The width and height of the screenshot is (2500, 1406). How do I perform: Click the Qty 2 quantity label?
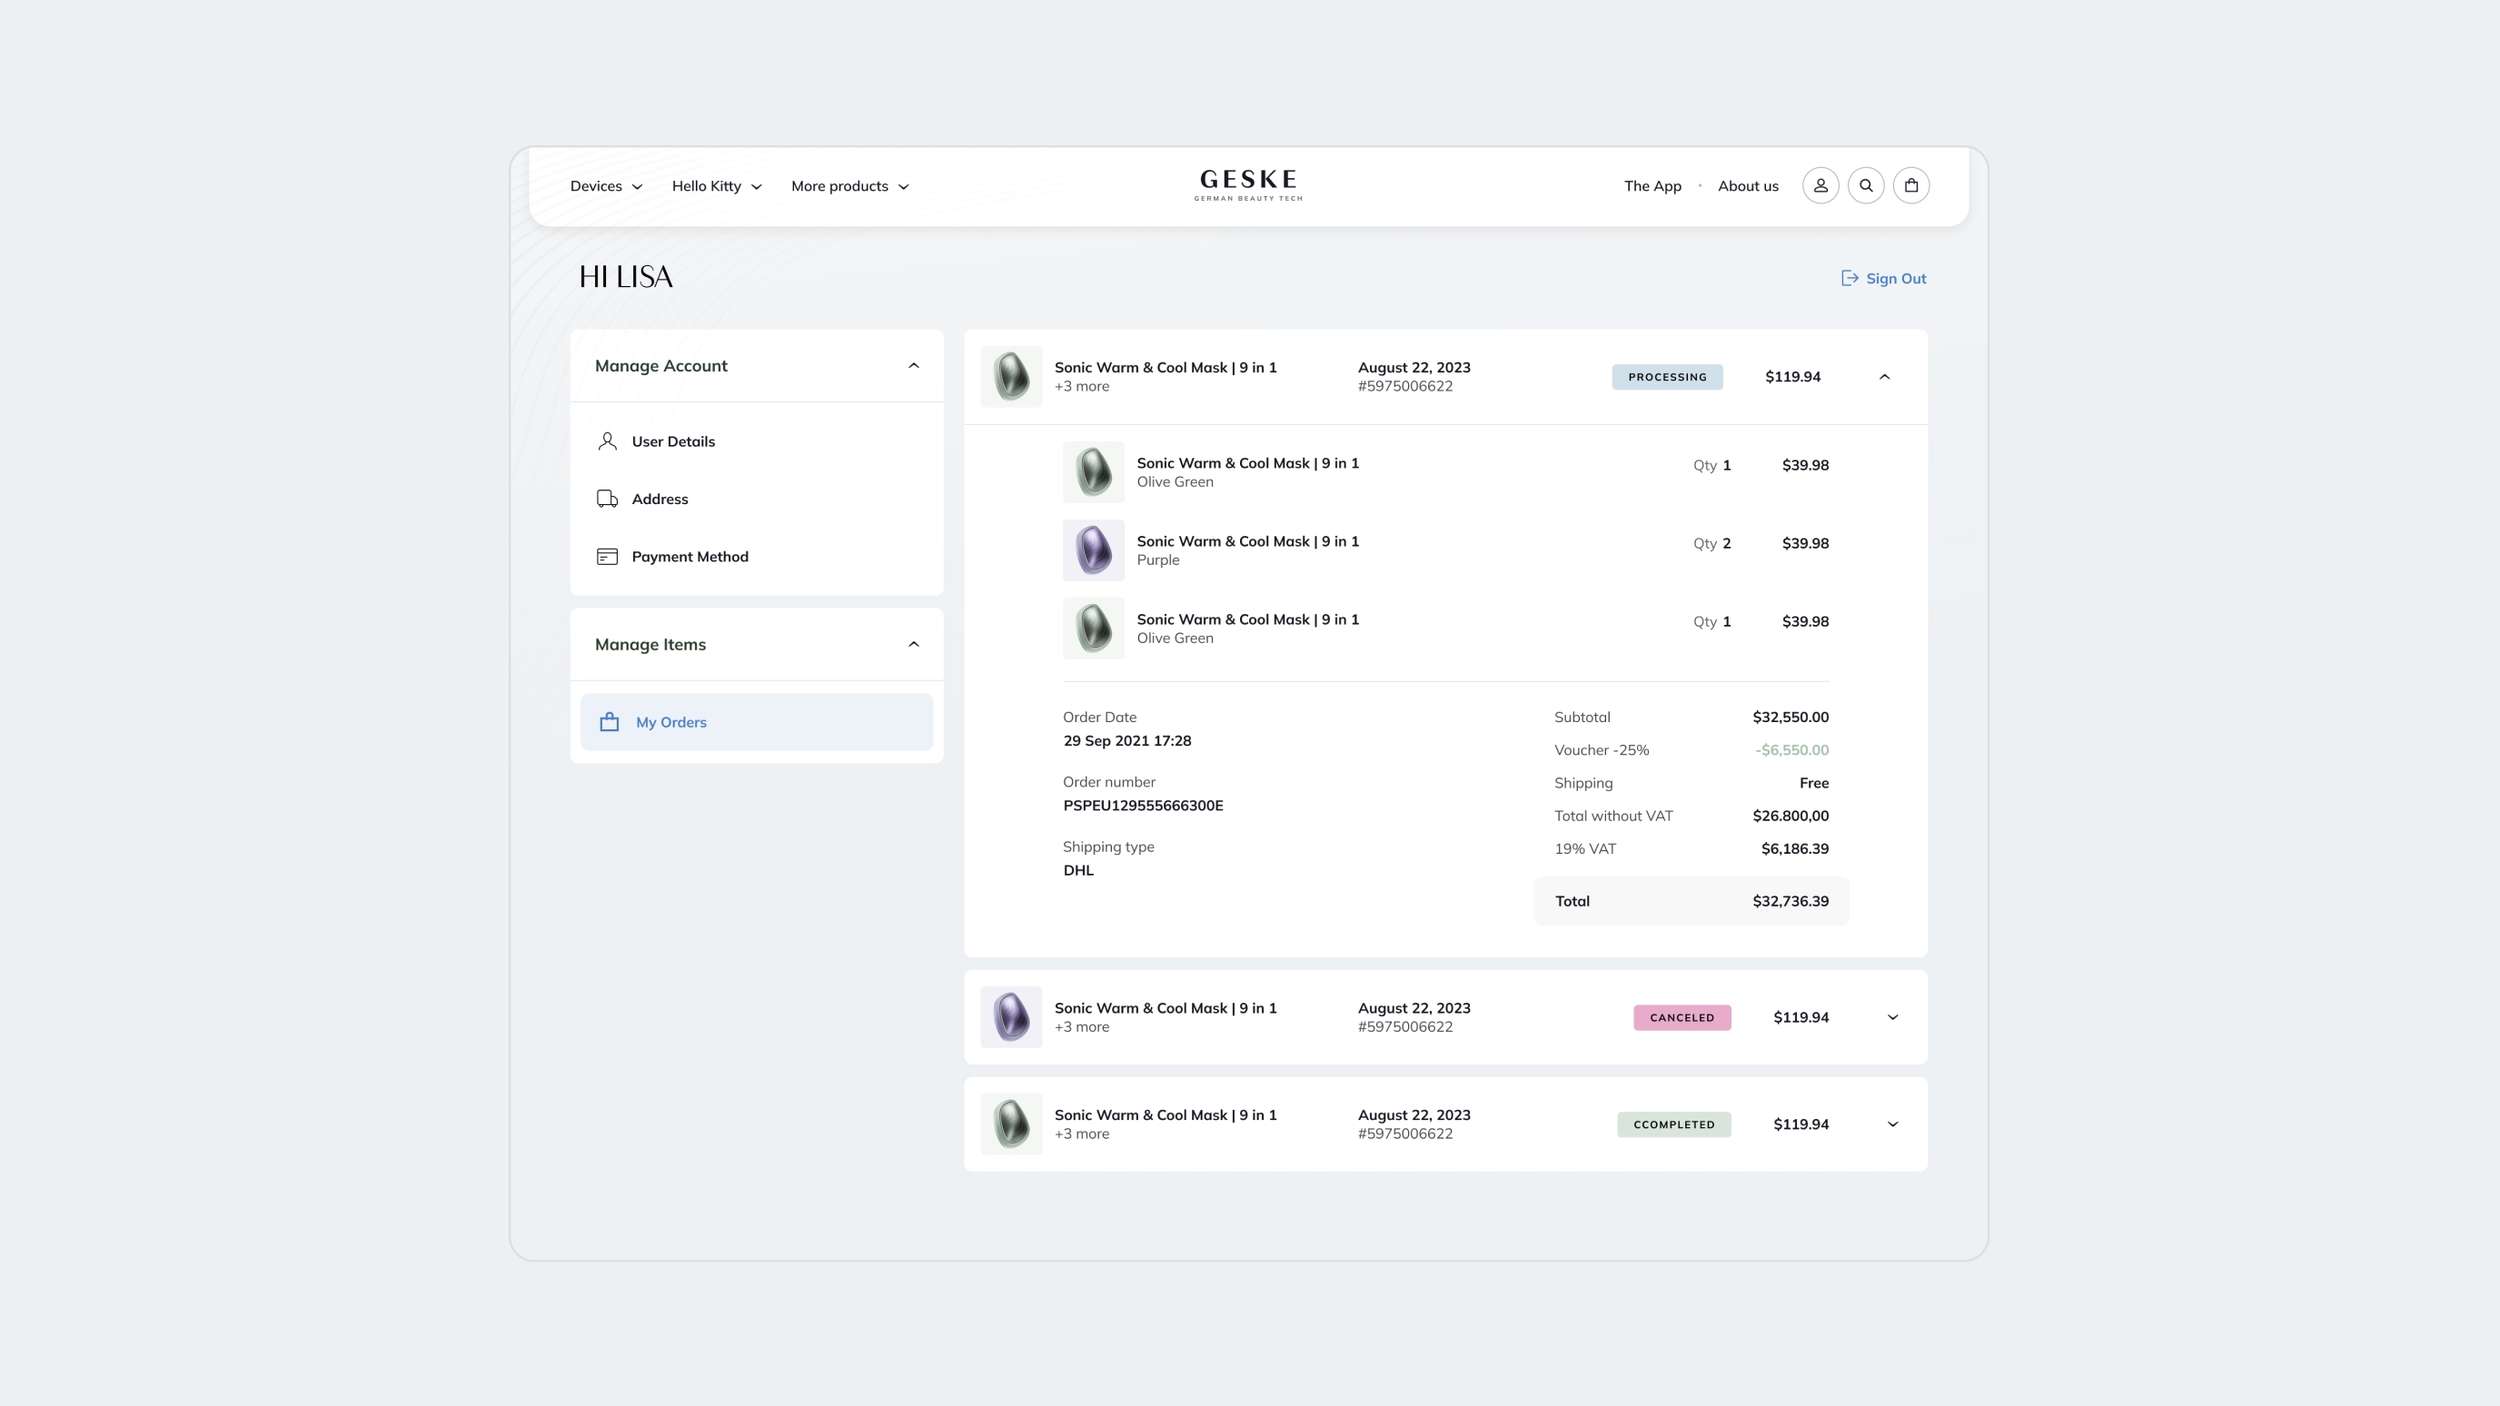pos(1712,544)
